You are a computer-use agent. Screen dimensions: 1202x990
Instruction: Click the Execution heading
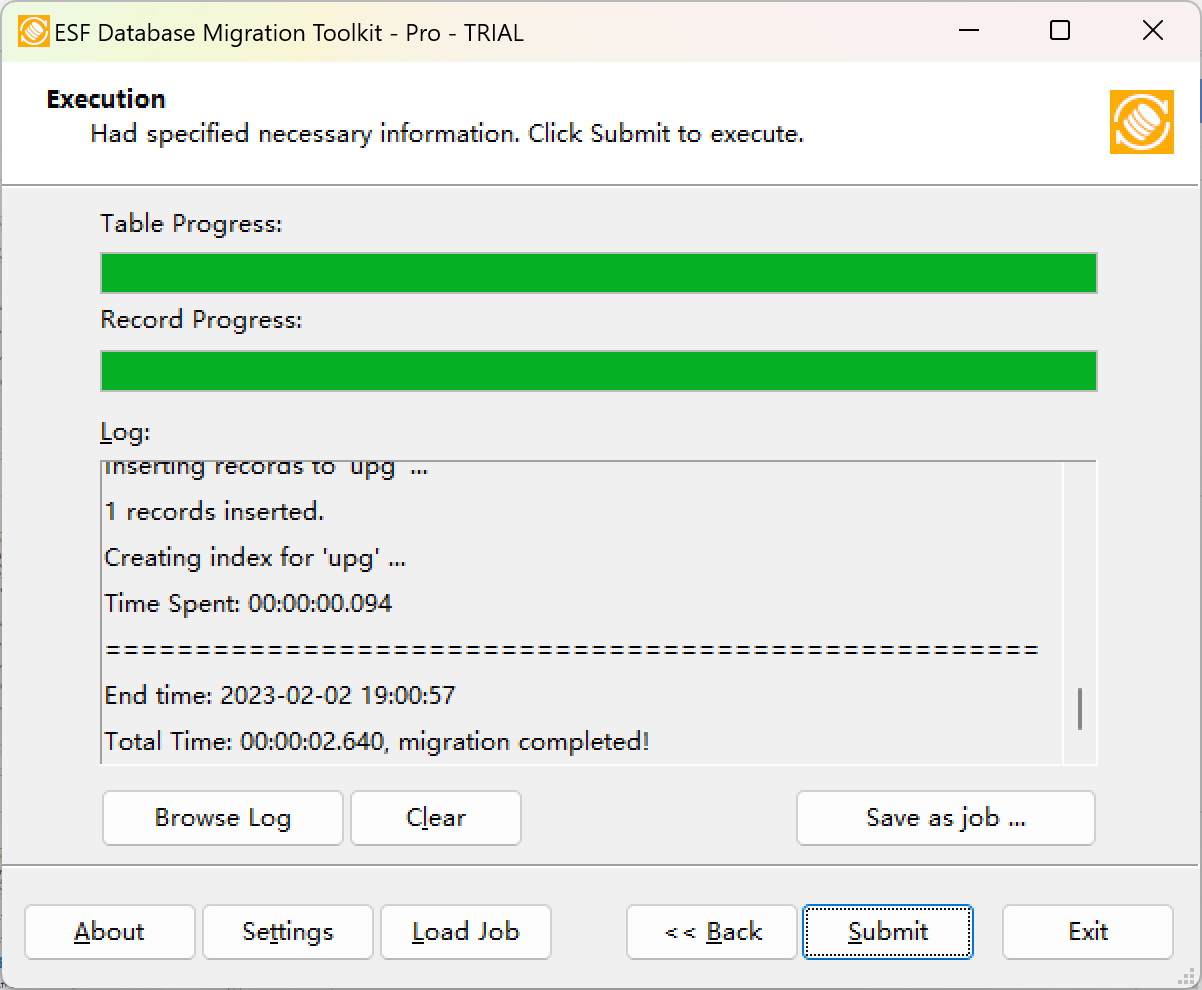[105, 98]
